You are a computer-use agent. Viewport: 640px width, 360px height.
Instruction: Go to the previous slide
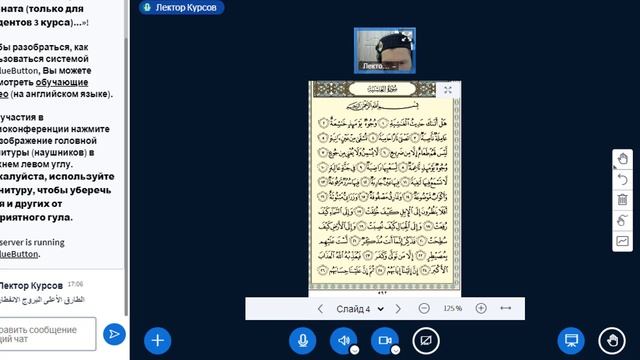click(320, 309)
